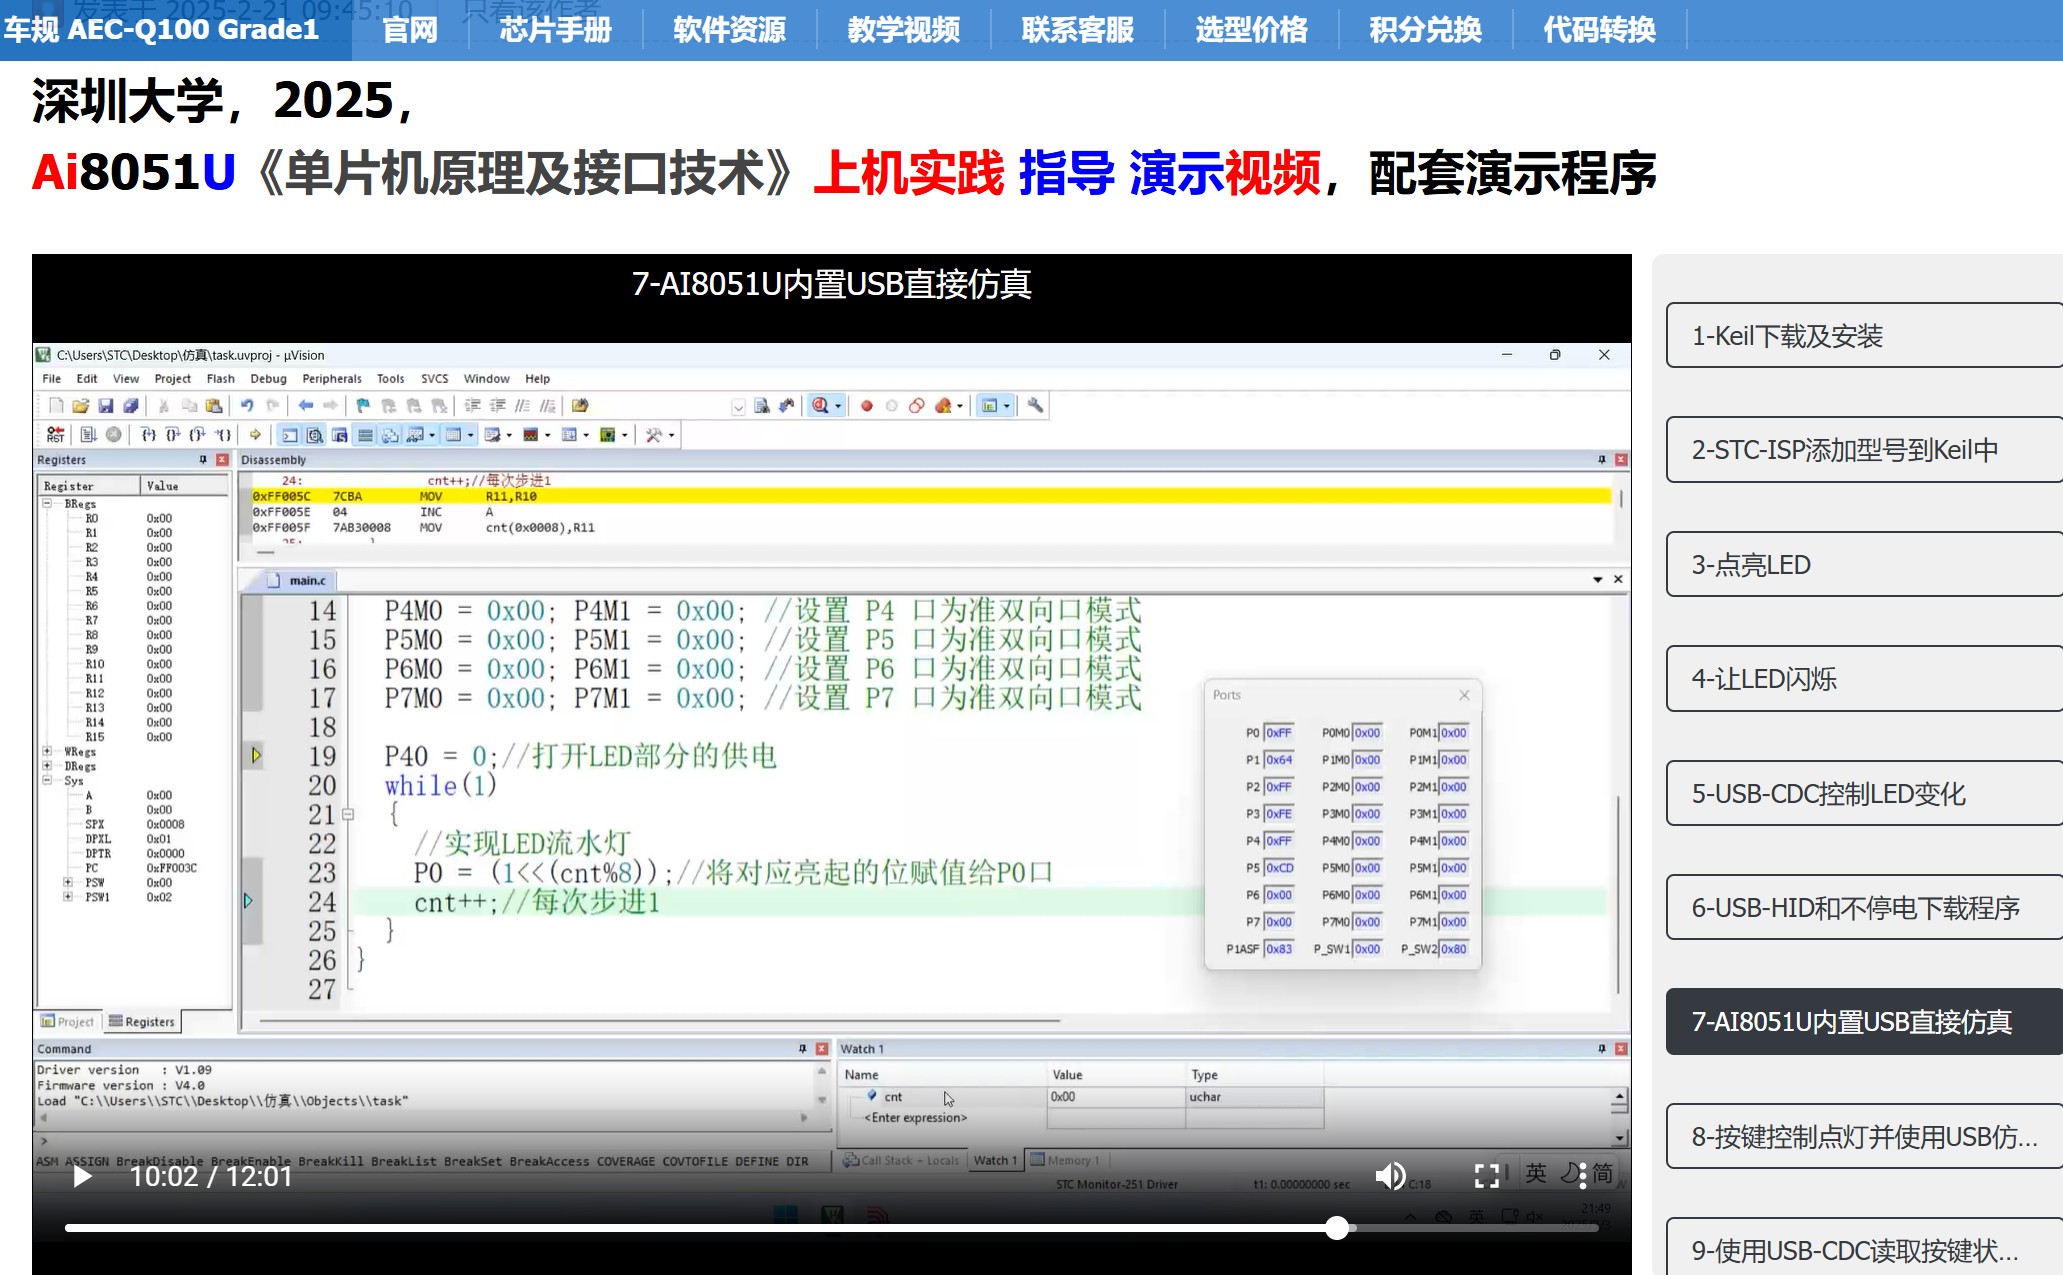2063x1275 pixels.
Task: Click the Run to Cursor Line icon
Action: (x=223, y=435)
